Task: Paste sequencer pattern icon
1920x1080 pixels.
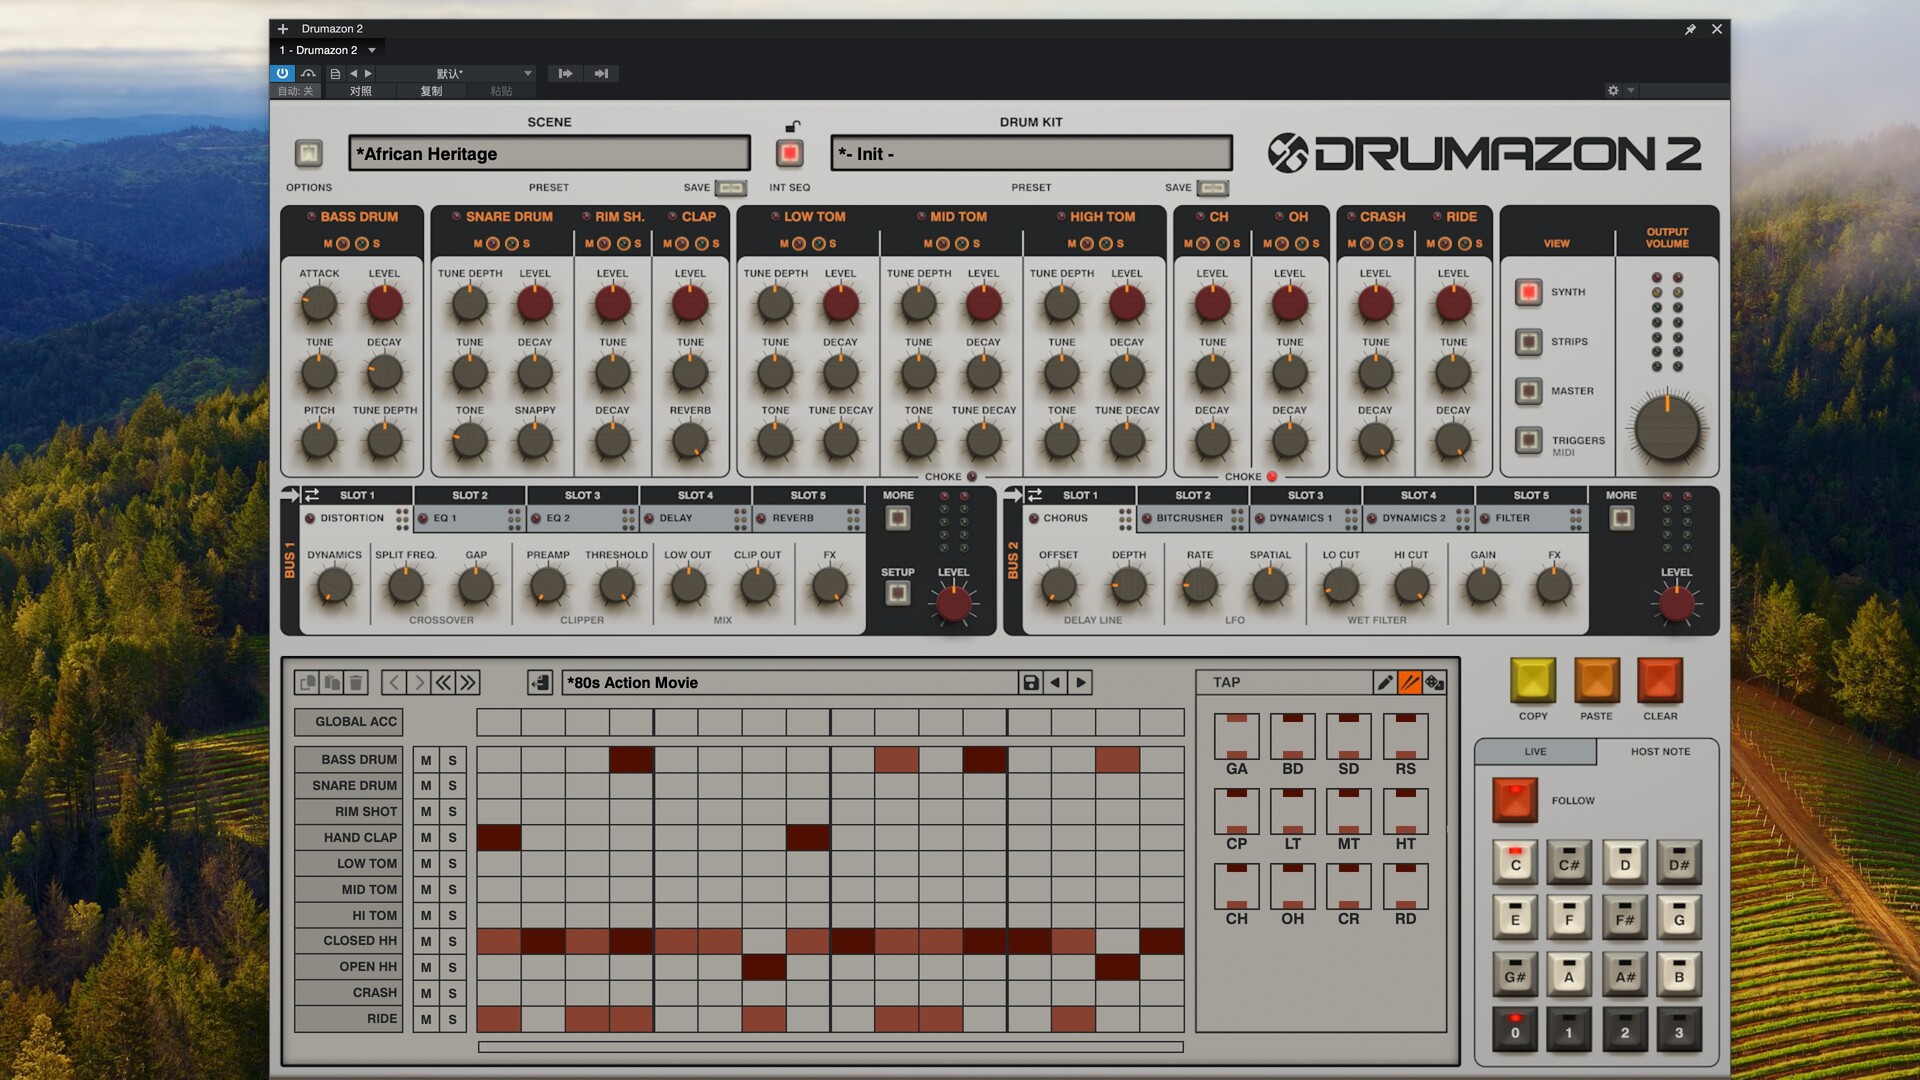Action: (x=331, y=683)
